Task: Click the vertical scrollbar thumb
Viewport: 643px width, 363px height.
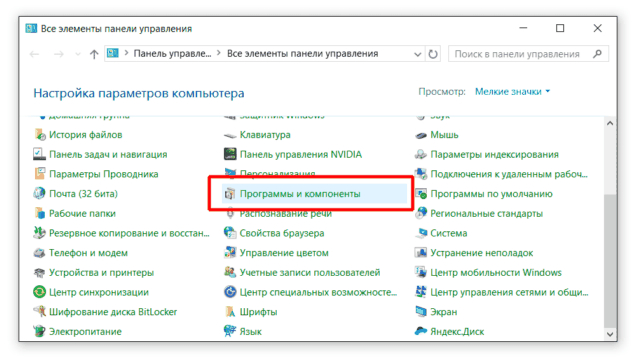Action: 610,261
